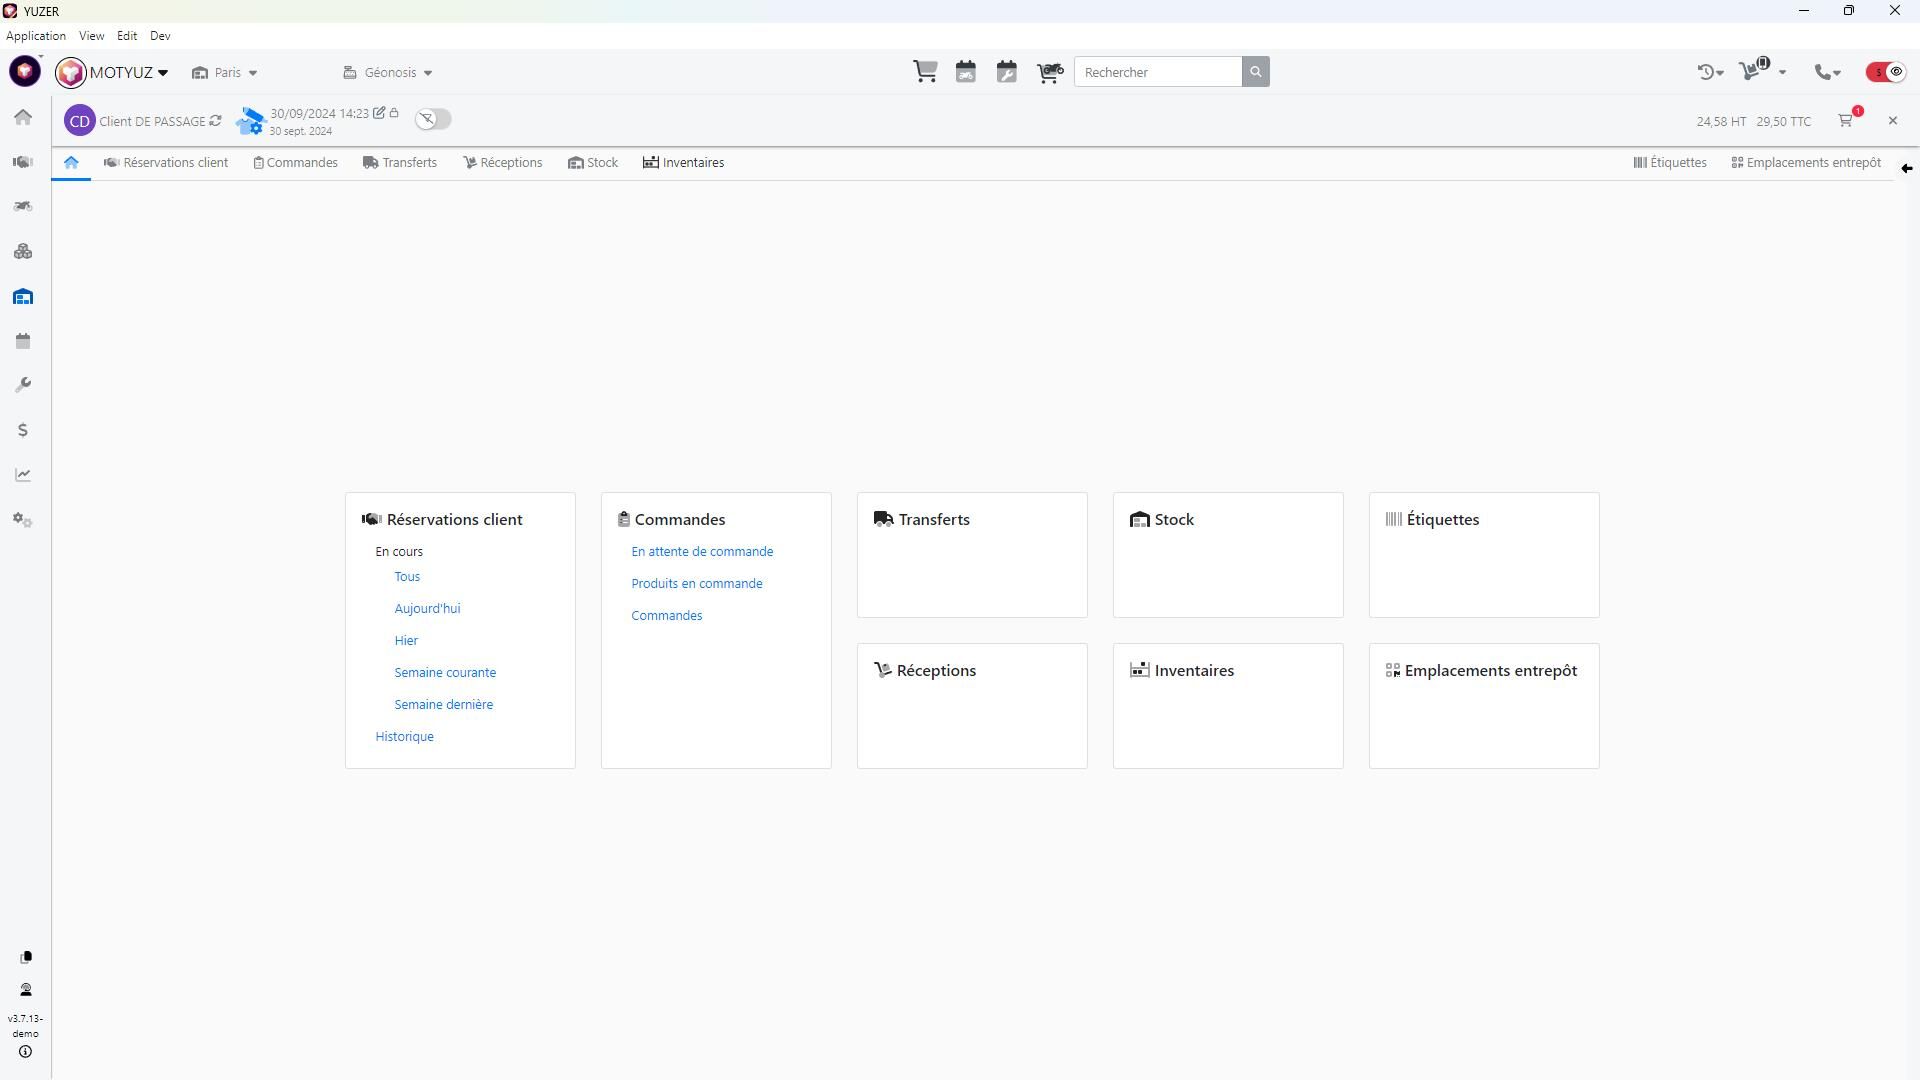Screen dimensions: 1920x1080
Task: Open the Géonosis register dropdown
Action: [389, 73]
